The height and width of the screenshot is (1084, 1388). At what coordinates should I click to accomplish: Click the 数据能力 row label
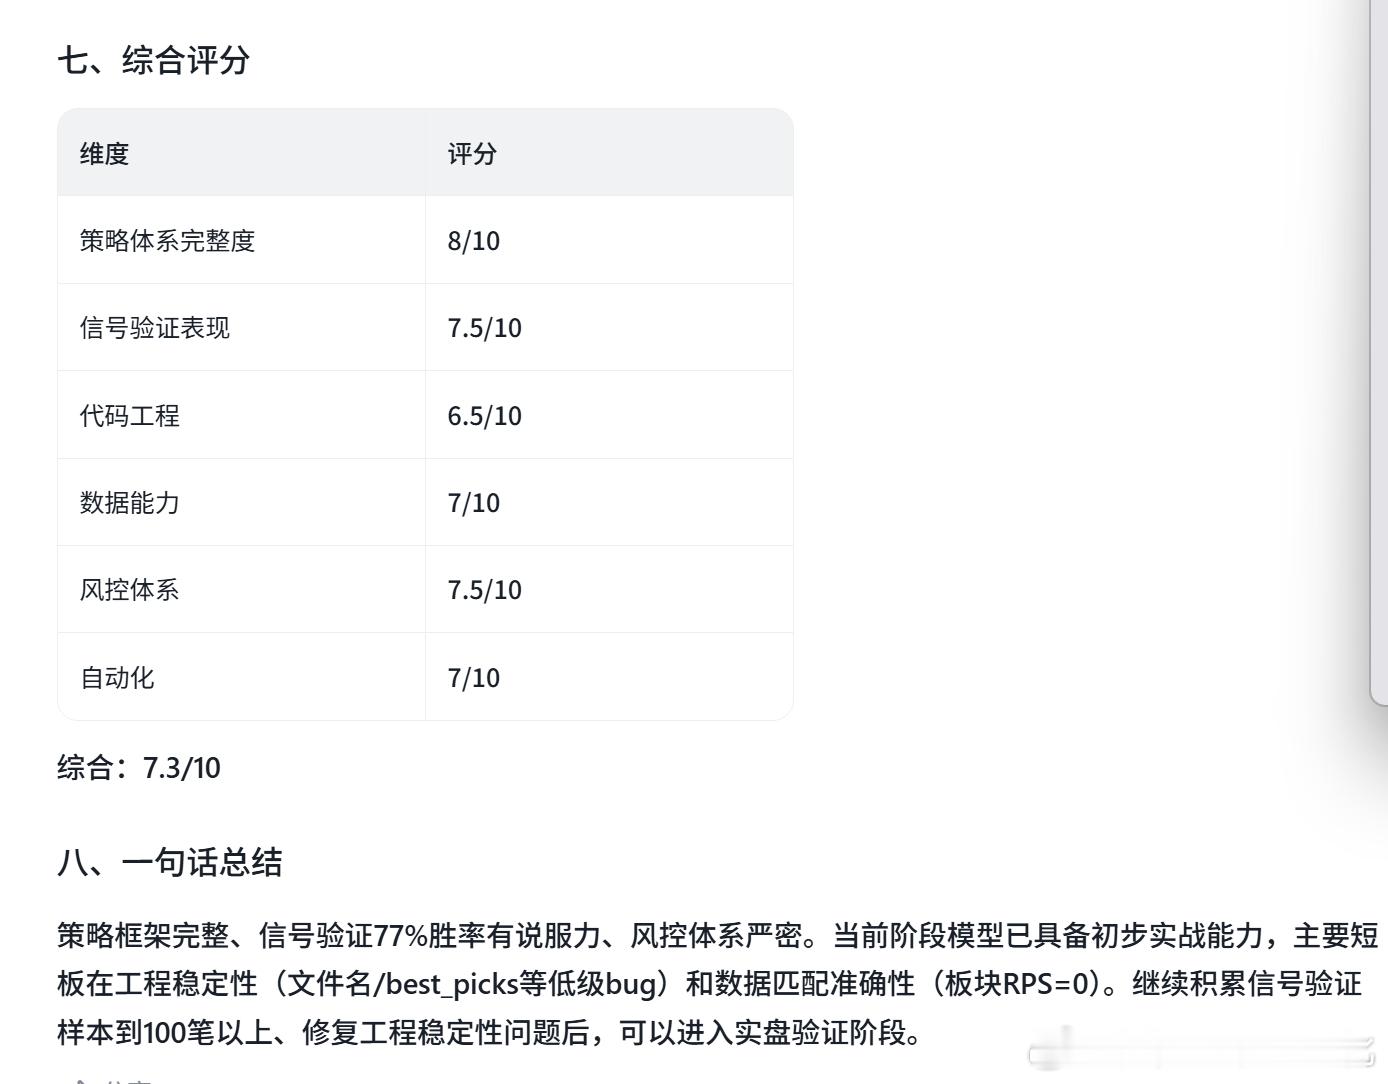[x=130, y=503]
